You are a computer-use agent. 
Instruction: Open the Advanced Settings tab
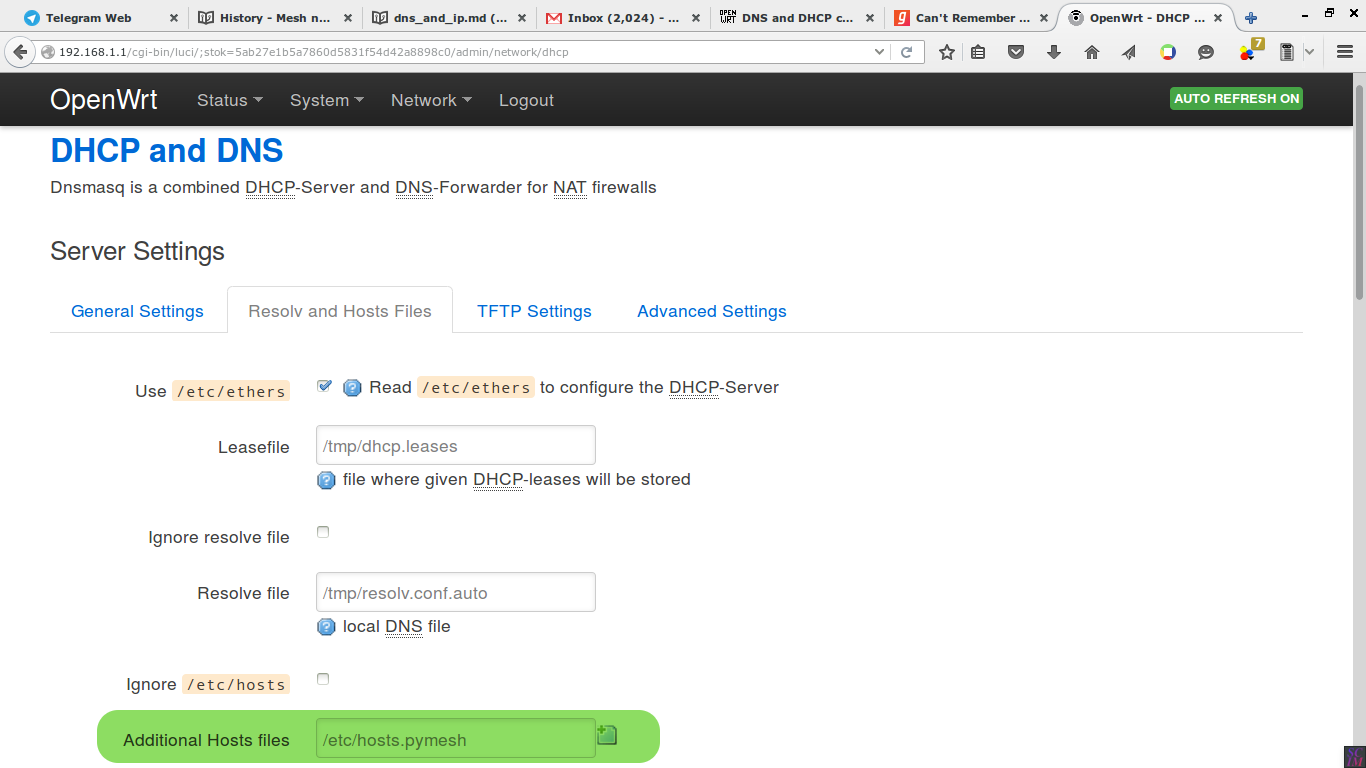[711, 311]
